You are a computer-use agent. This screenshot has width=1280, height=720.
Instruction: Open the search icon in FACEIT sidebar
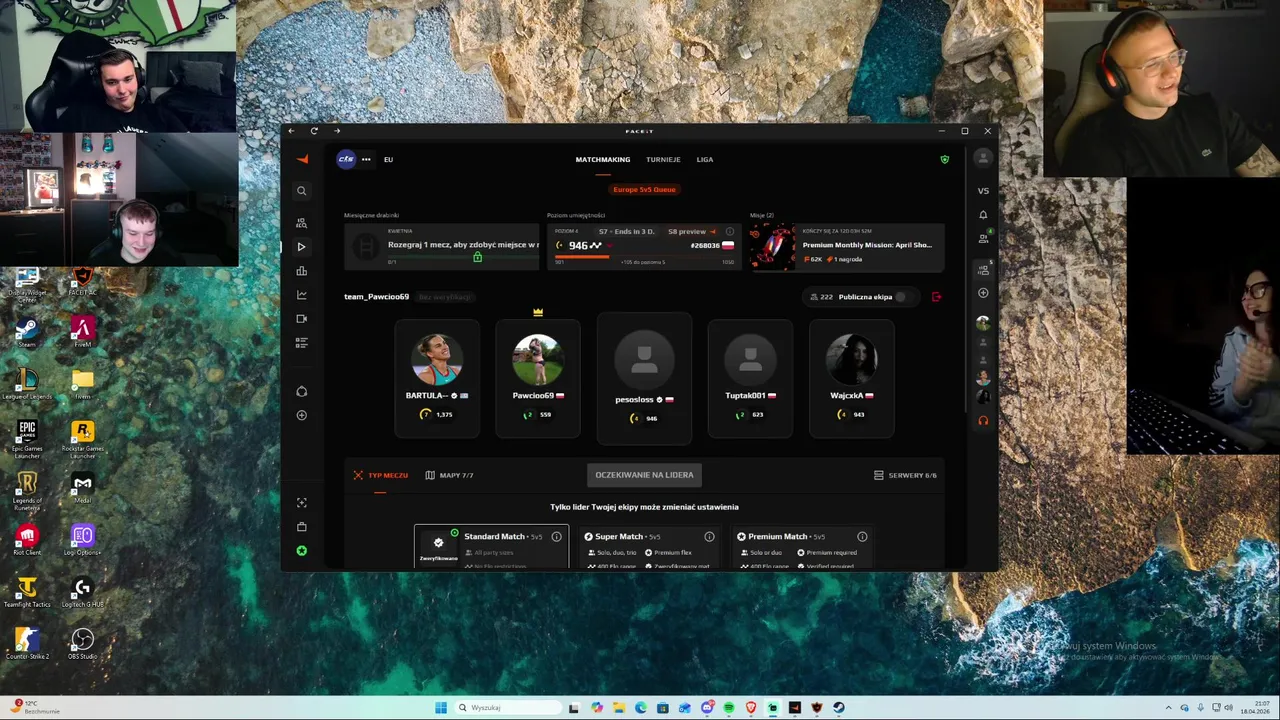click(301, 191)
